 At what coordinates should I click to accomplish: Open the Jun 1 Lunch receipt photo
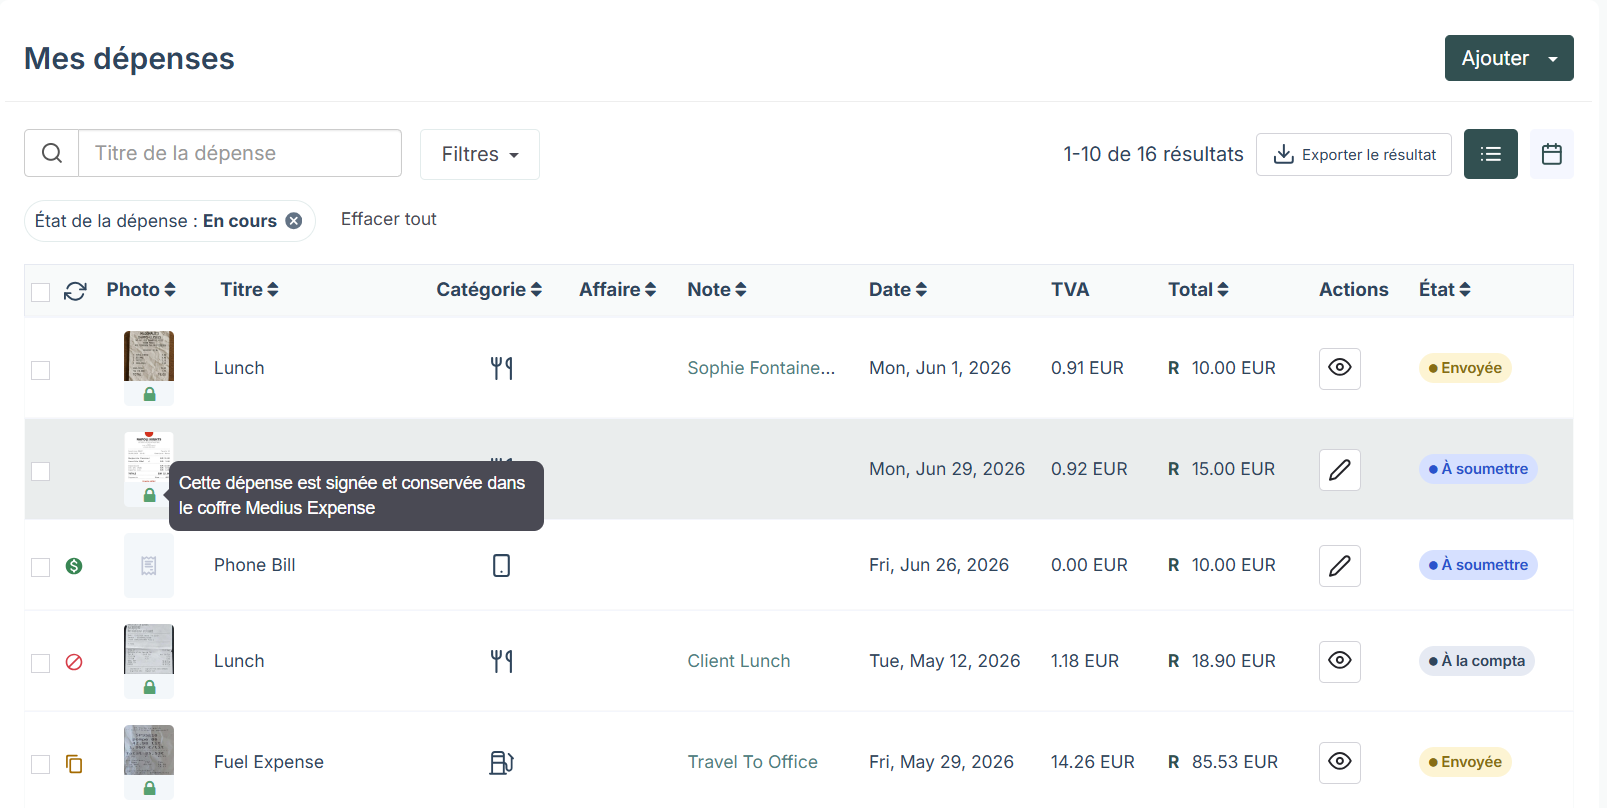149,356
